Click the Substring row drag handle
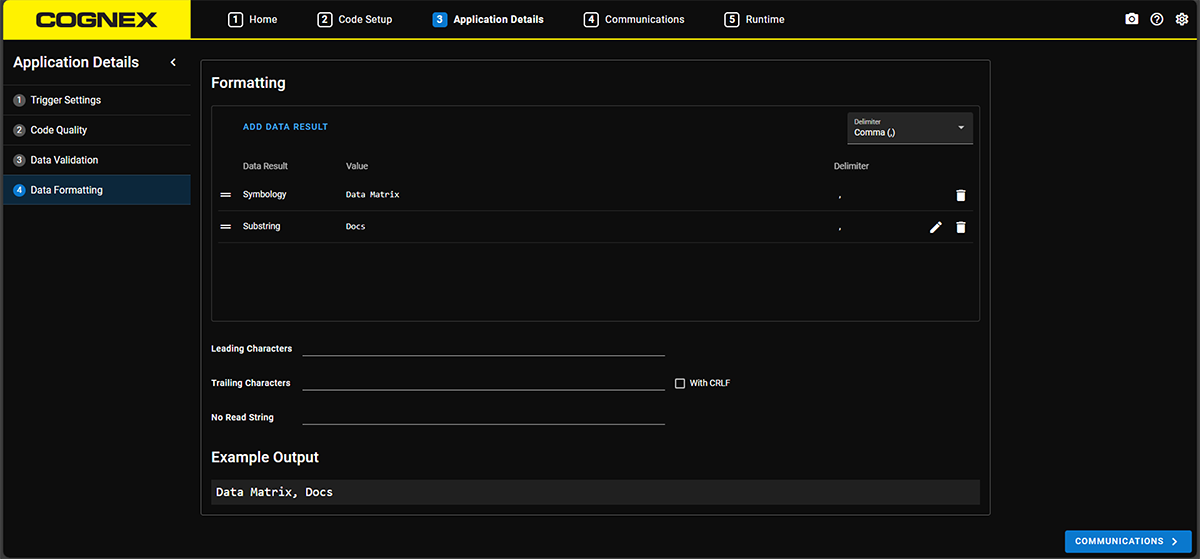Image resolution: width=1200 pixels, height=559 pixels. 226,227
